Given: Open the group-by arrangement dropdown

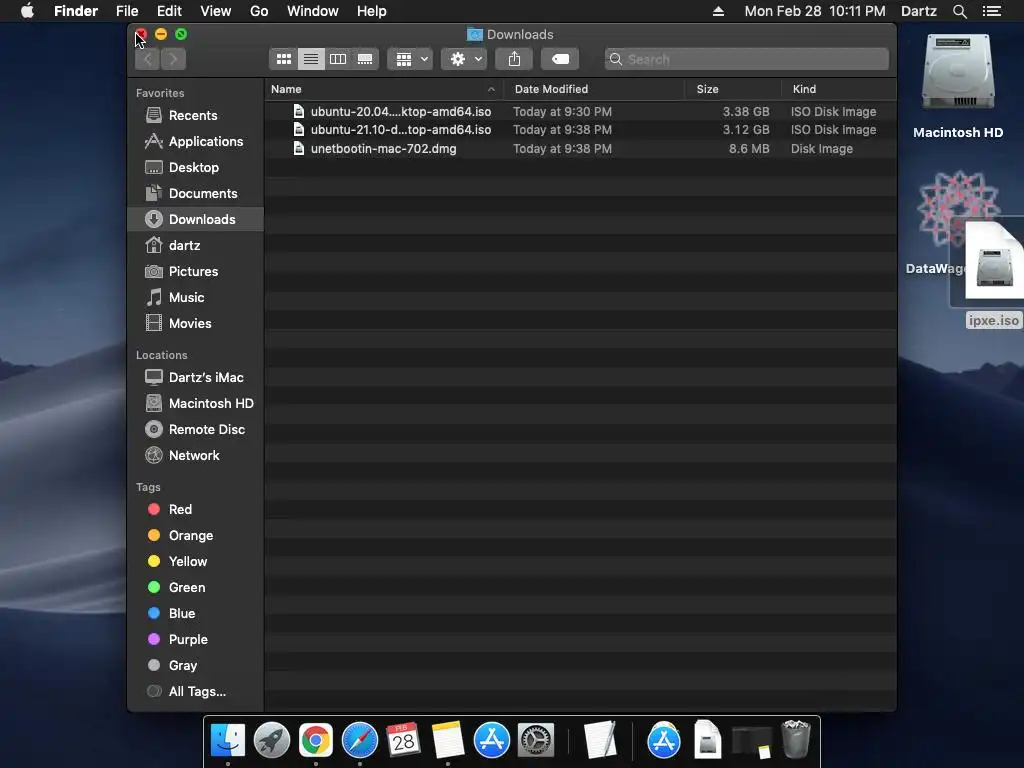Looking at the screenshot, I should 410,59.
